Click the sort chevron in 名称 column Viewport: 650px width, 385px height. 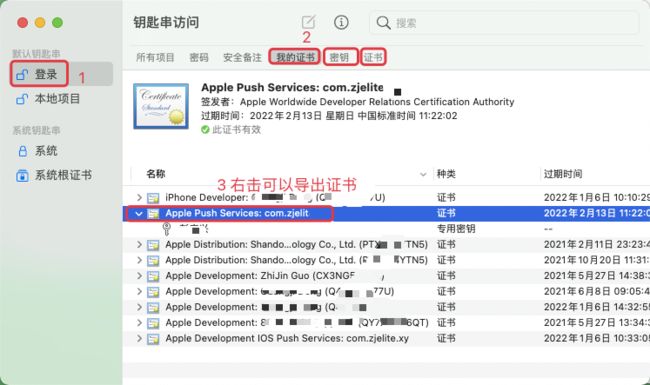coord(423,174)
